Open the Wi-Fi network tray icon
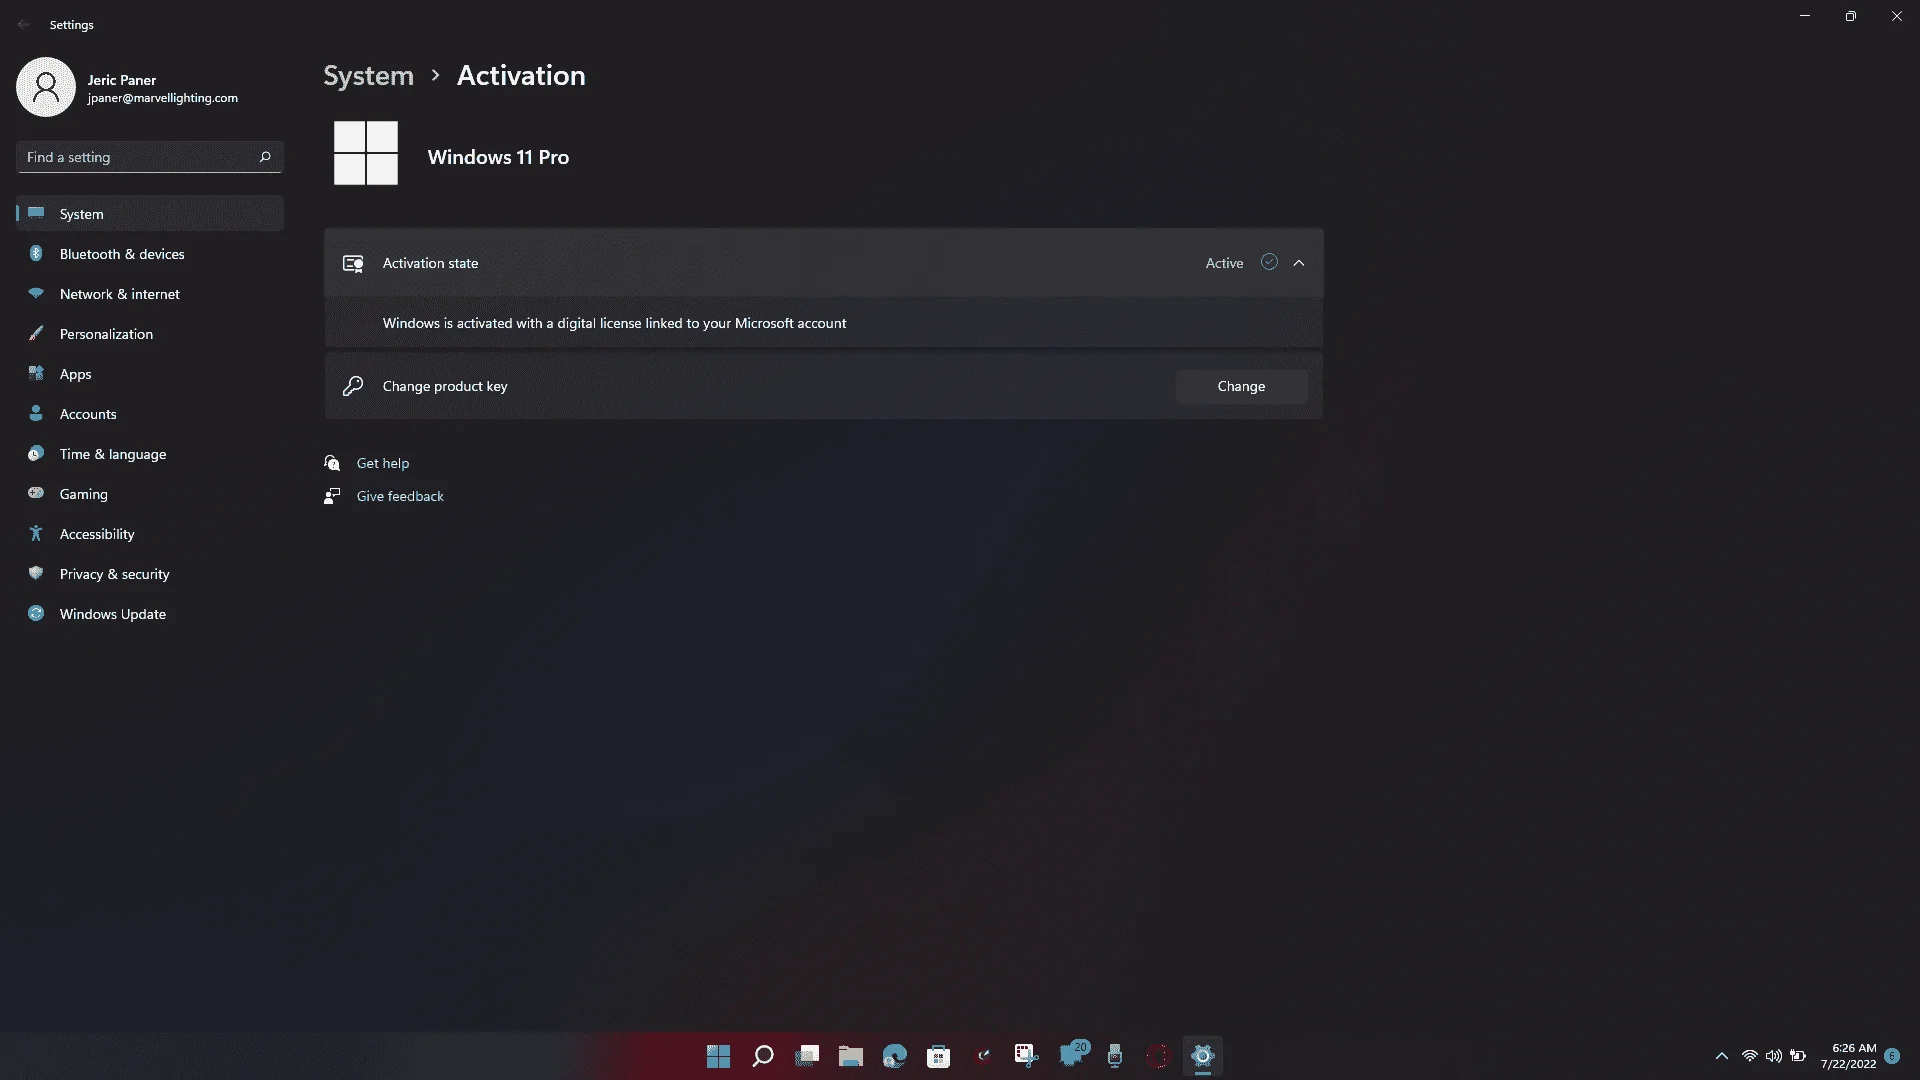Screen dimensions: 1920x1080 (x=1750, y=1056)
